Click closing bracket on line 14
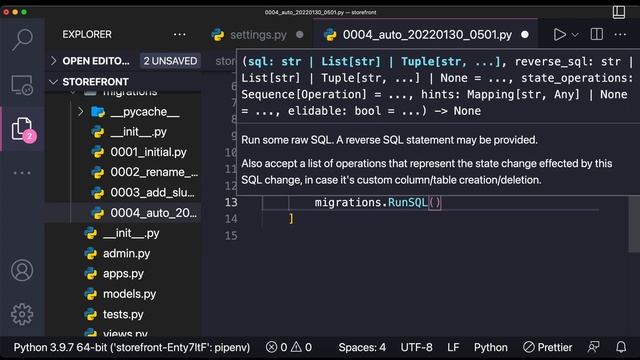 coord(291,219)
